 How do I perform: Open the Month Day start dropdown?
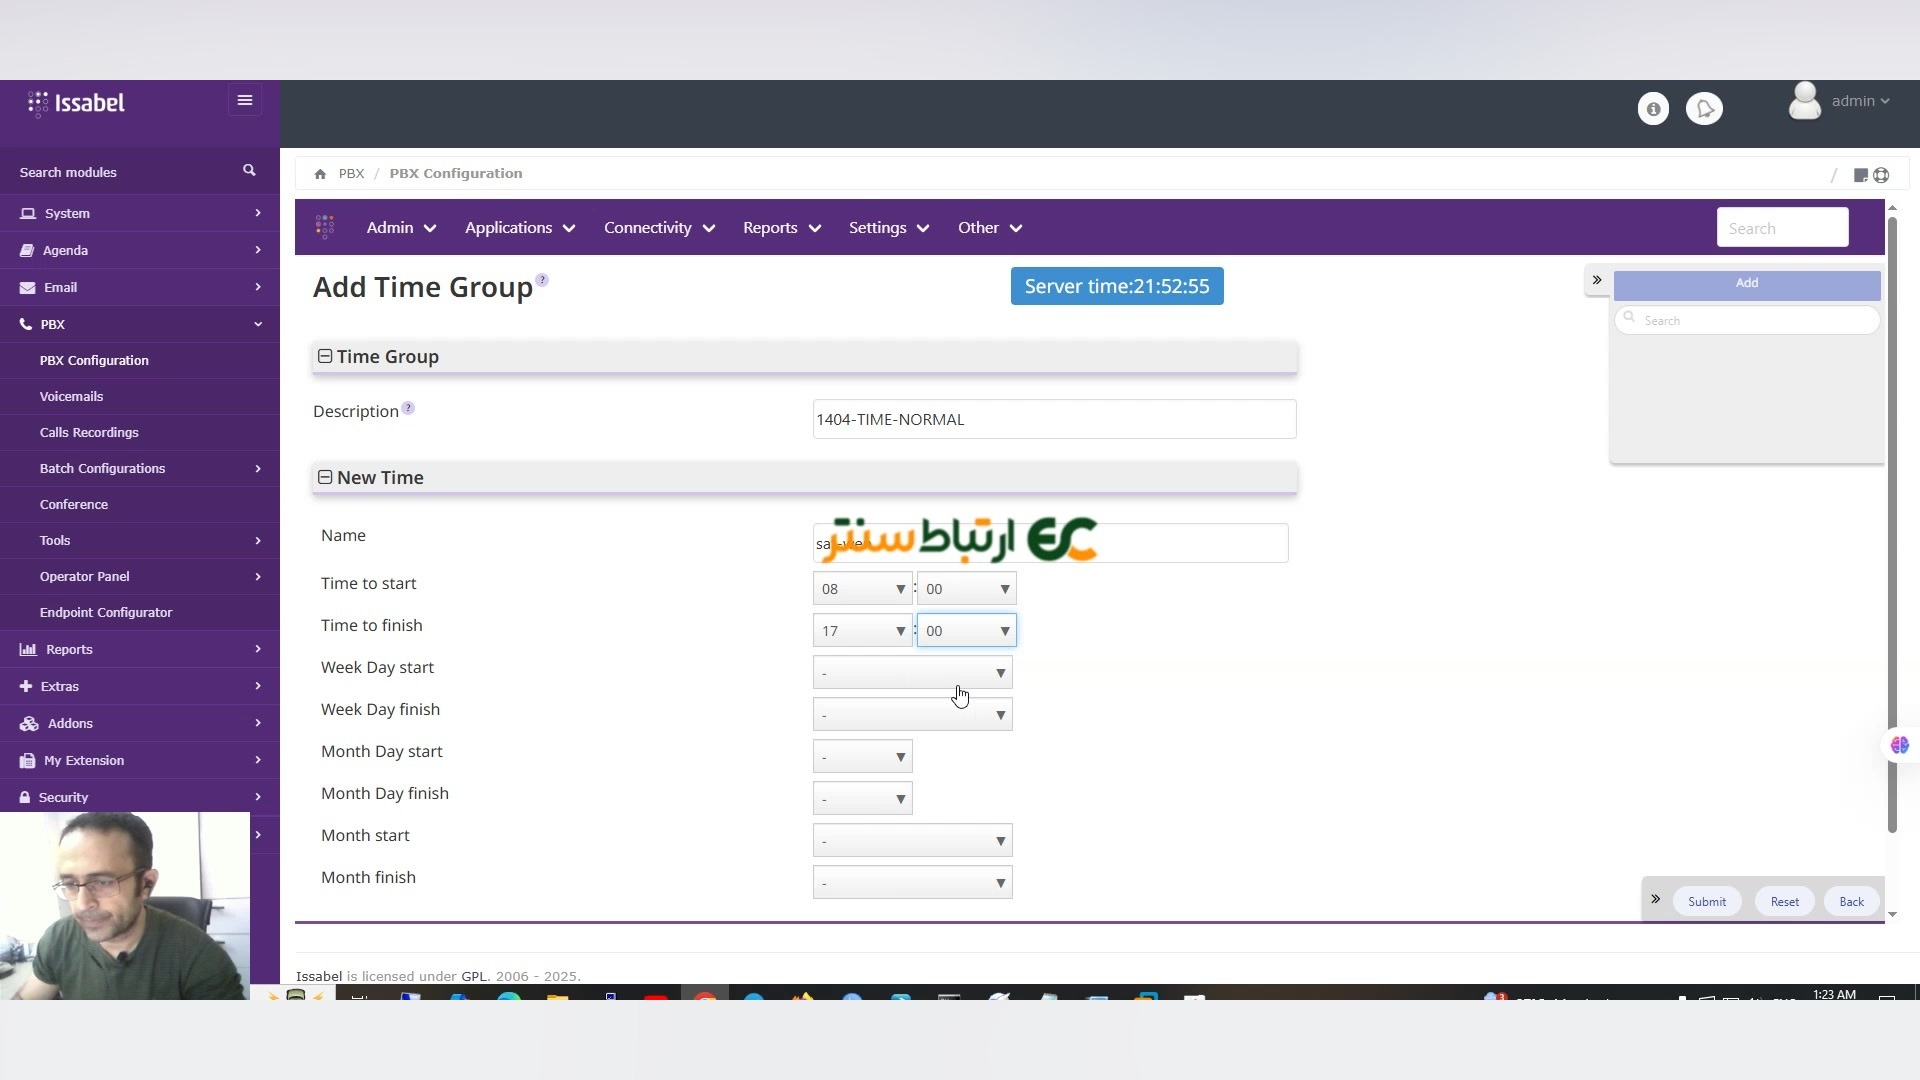862,757
